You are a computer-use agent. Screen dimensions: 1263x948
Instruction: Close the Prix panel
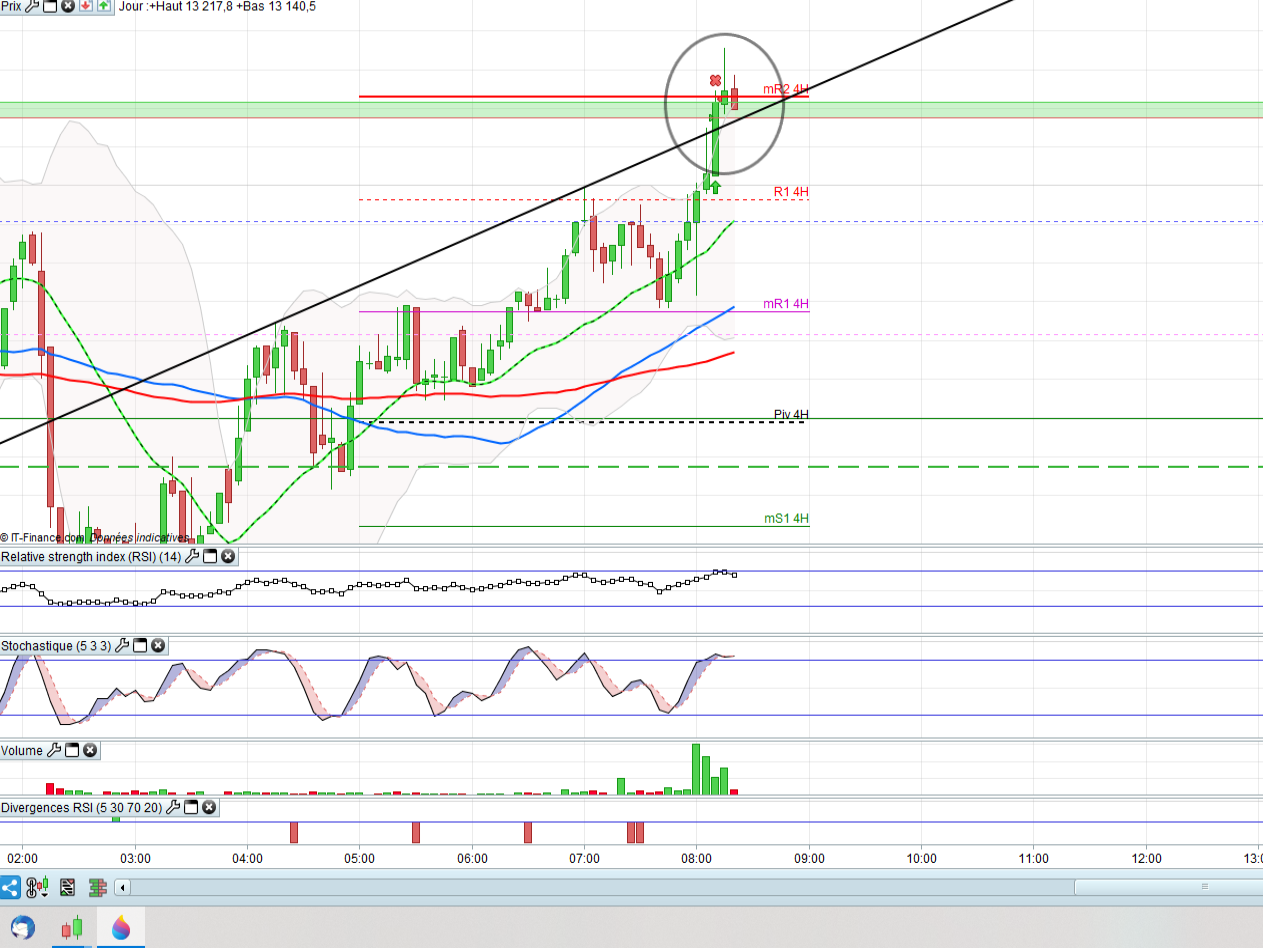pyautogui.click(x=67, y=6)
